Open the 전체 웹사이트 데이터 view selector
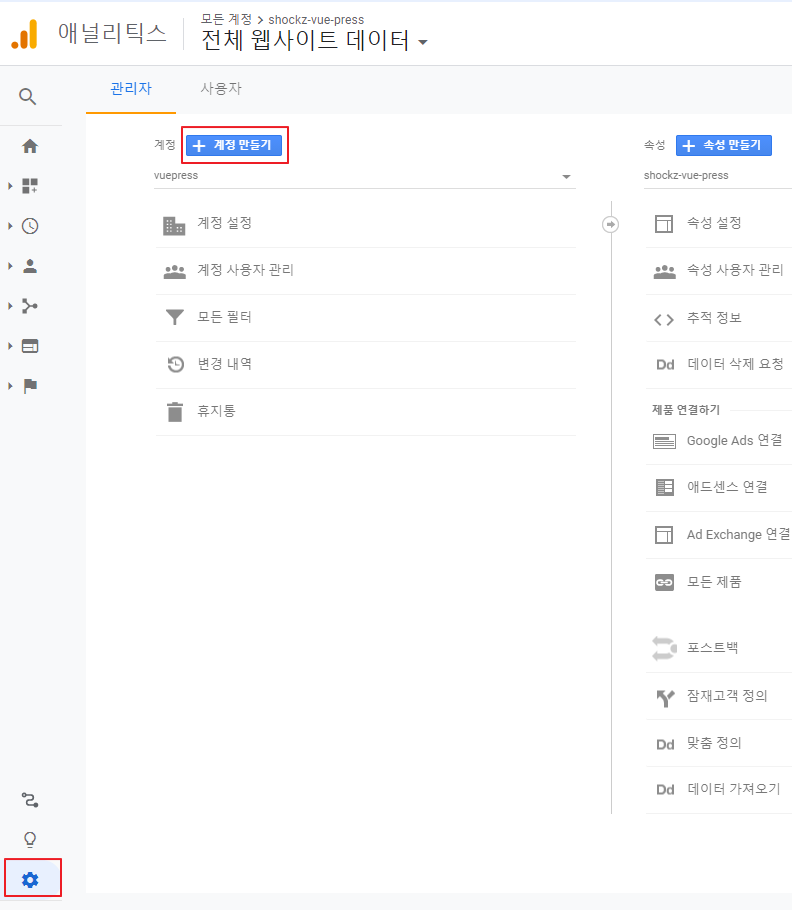 click(315, 41)
